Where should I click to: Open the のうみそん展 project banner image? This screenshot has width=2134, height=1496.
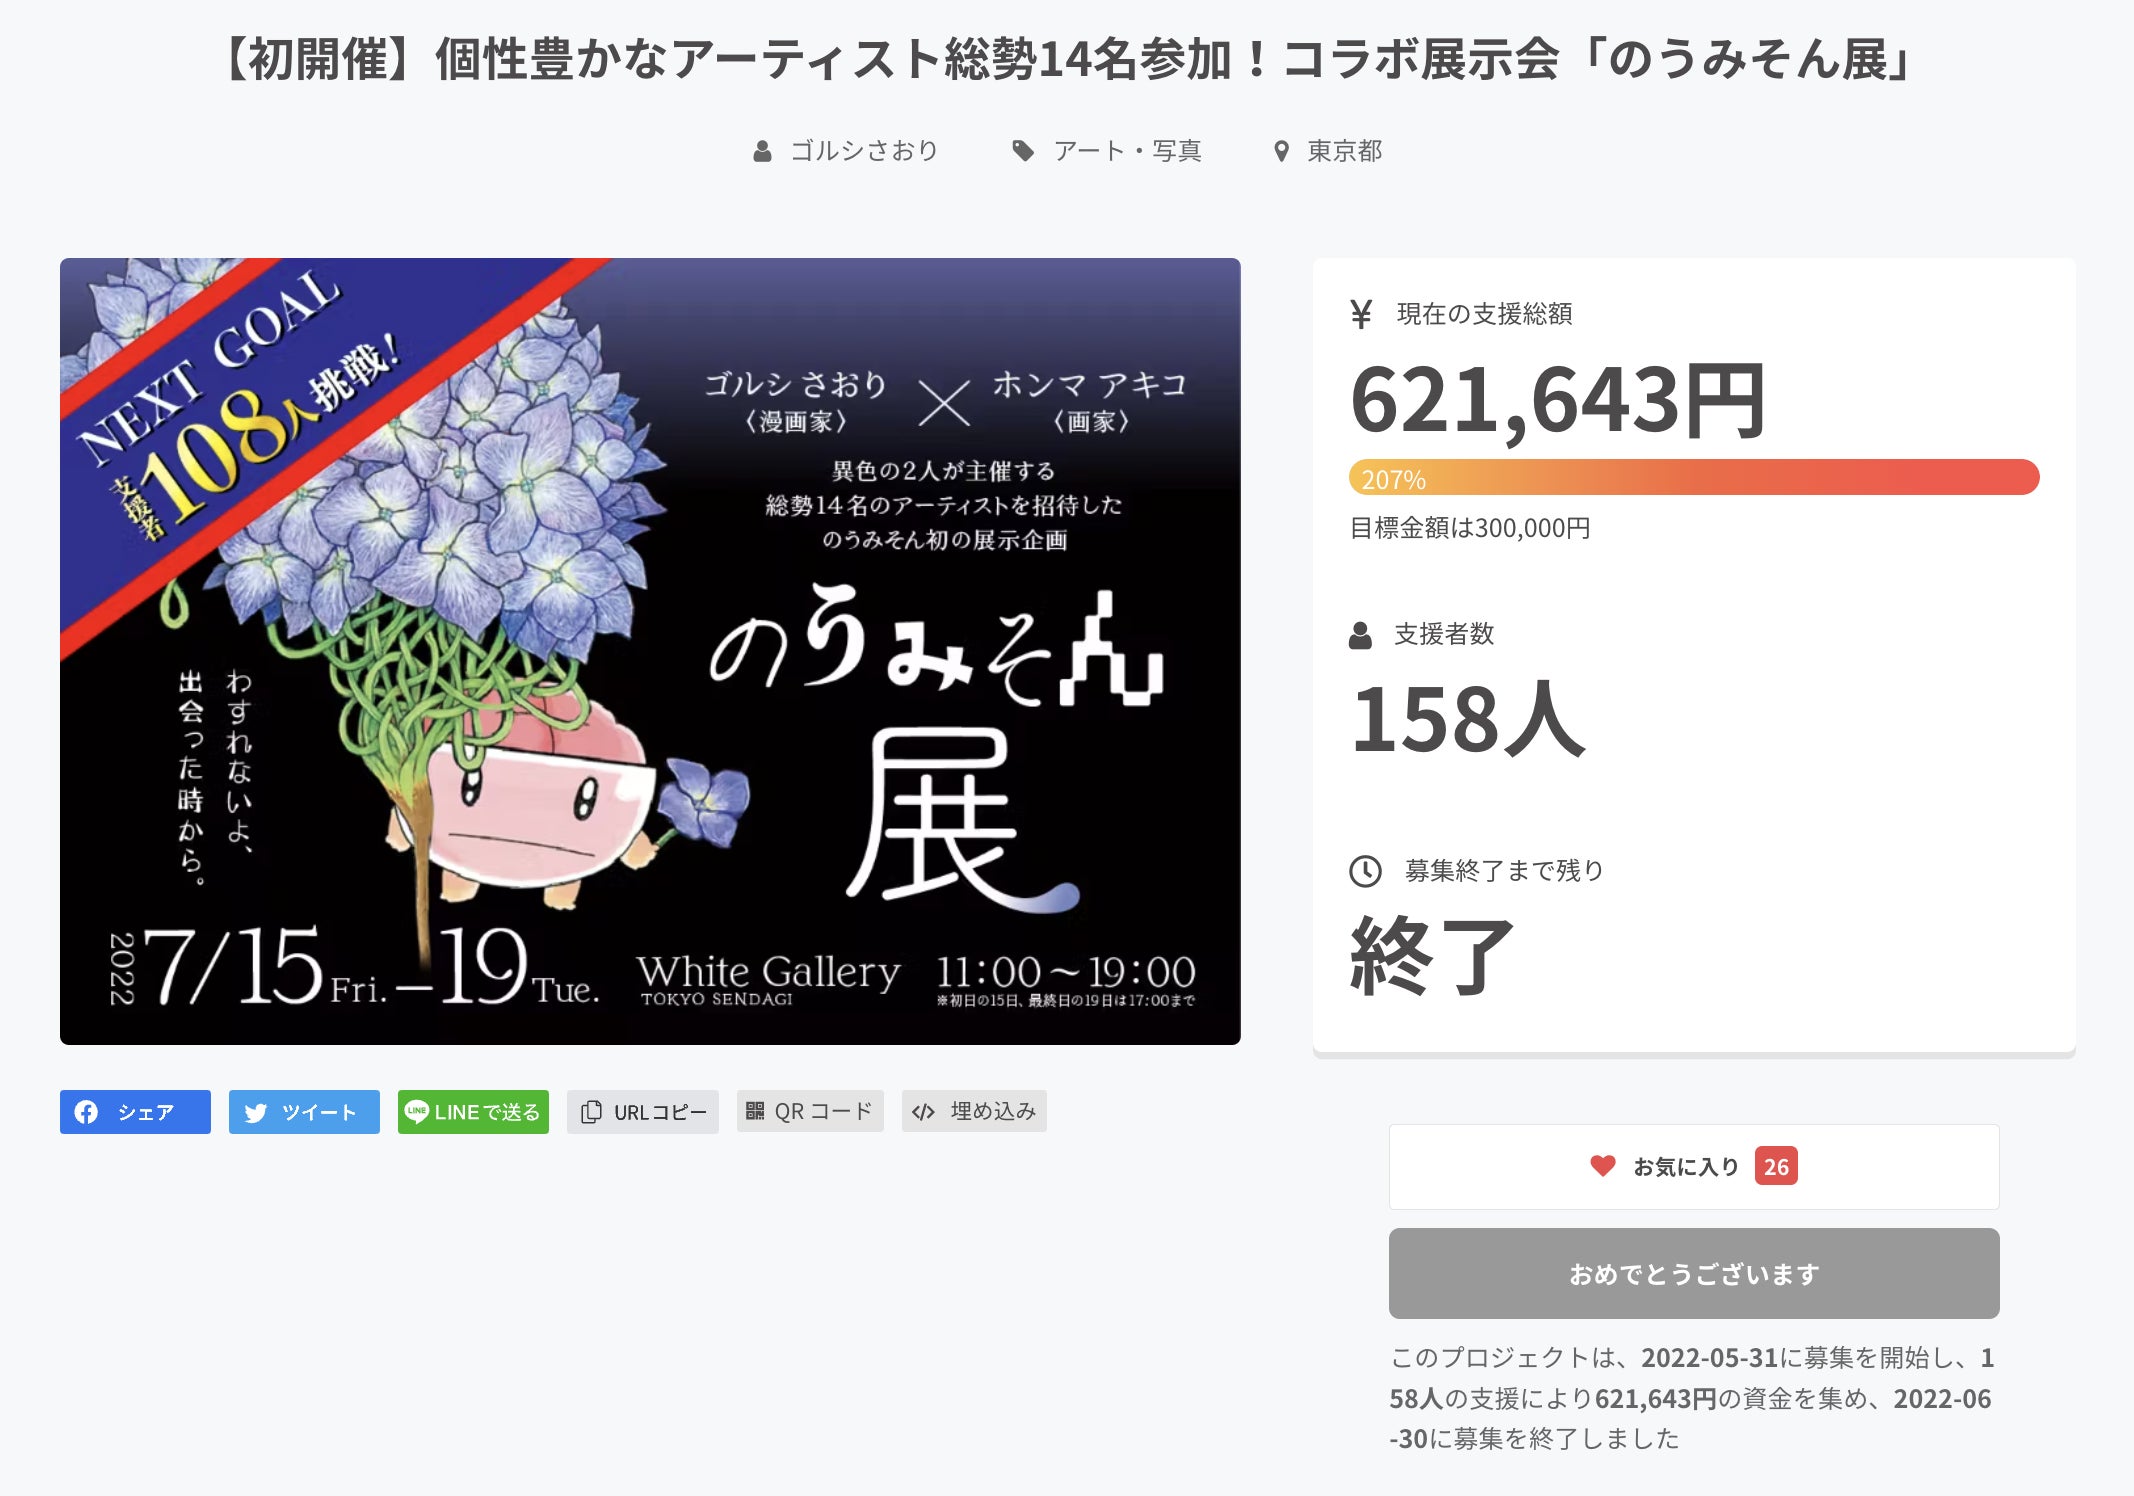click(x=650, y=651)
